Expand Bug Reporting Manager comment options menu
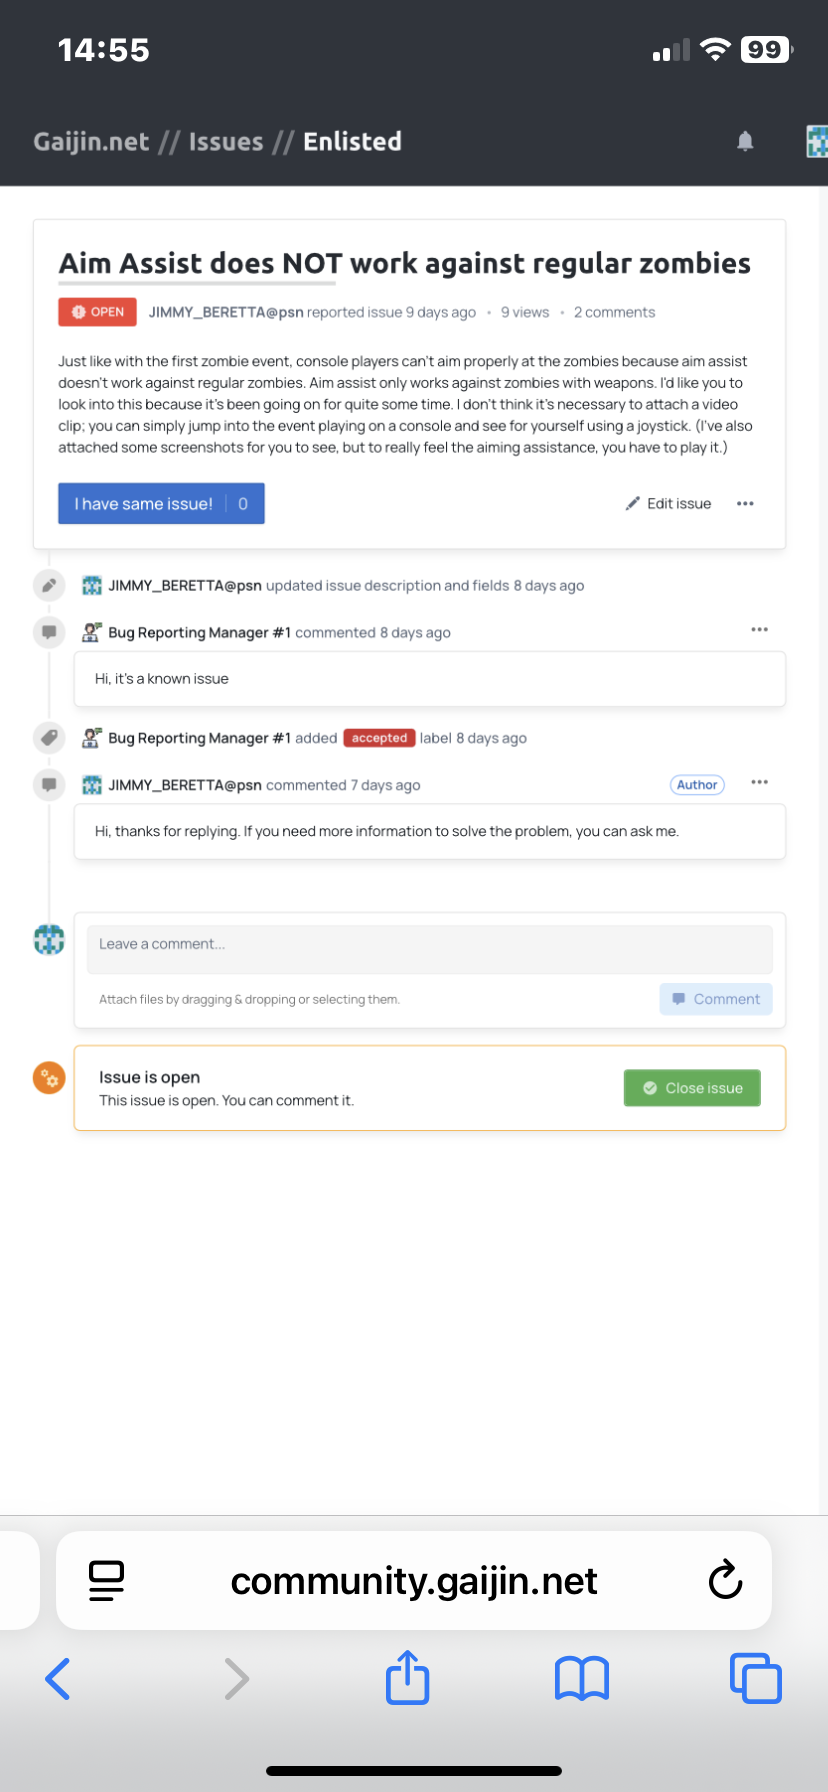 pyautogui.click(x=759, y=630)
